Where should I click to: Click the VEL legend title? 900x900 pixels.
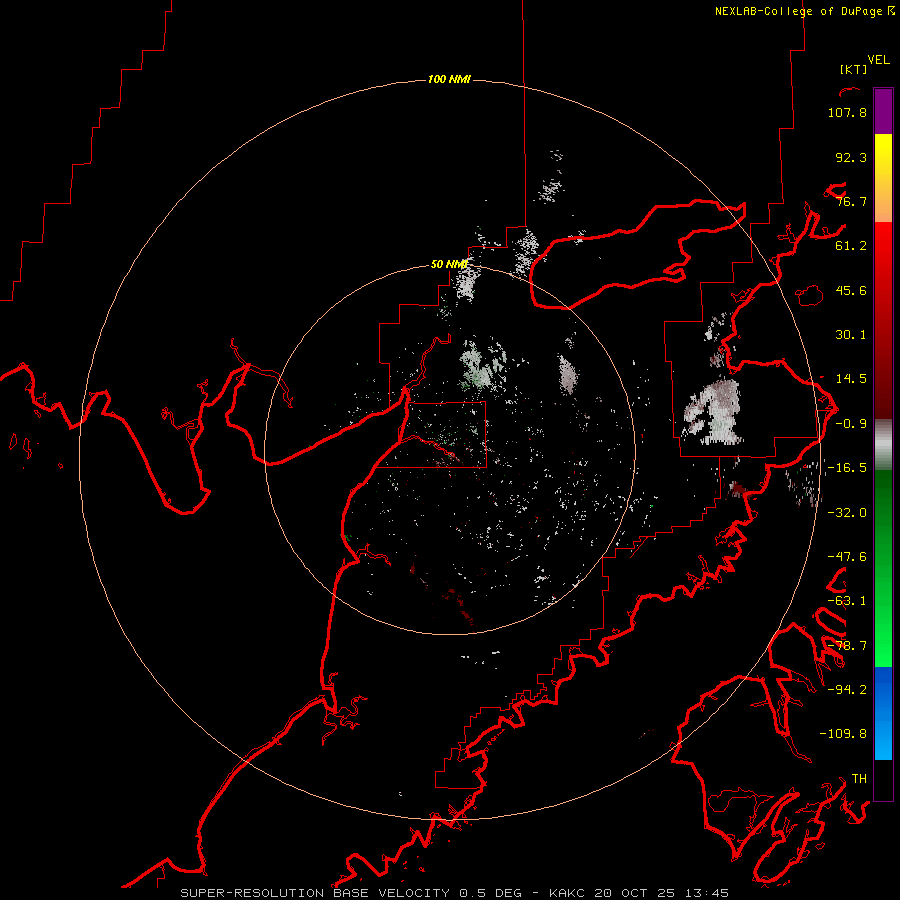(878, 60)
